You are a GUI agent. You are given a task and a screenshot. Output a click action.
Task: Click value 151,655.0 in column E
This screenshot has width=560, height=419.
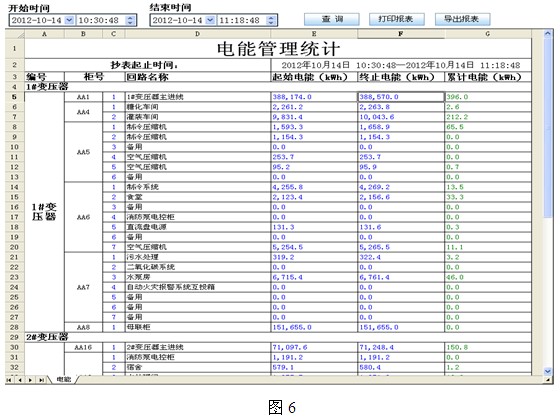pos(314,327)
